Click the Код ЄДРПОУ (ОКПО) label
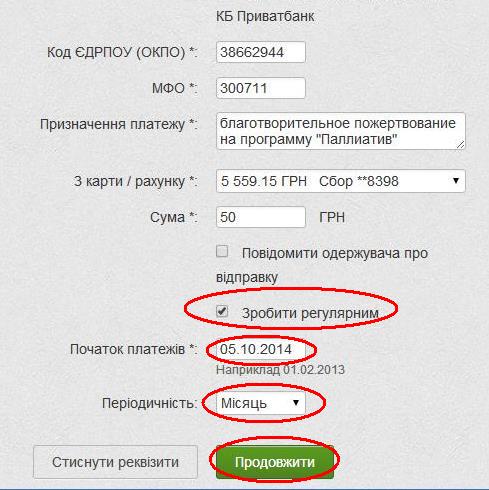The height and width of the screenshot is (490, 489). (x=122, y=52)
